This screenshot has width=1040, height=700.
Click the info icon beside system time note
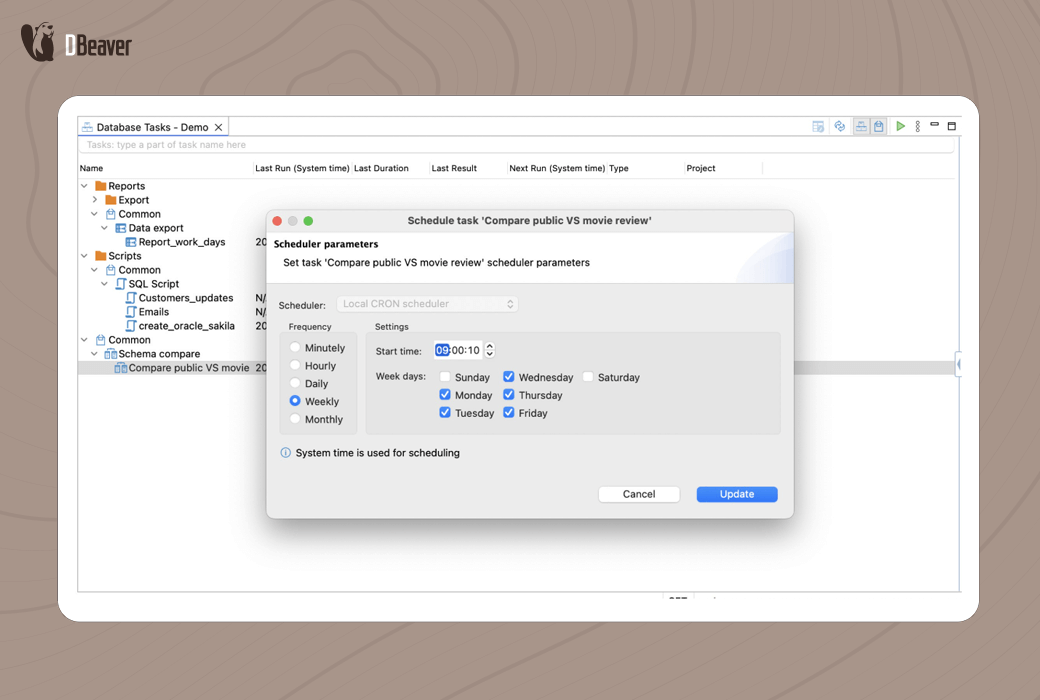pos(285,453)
